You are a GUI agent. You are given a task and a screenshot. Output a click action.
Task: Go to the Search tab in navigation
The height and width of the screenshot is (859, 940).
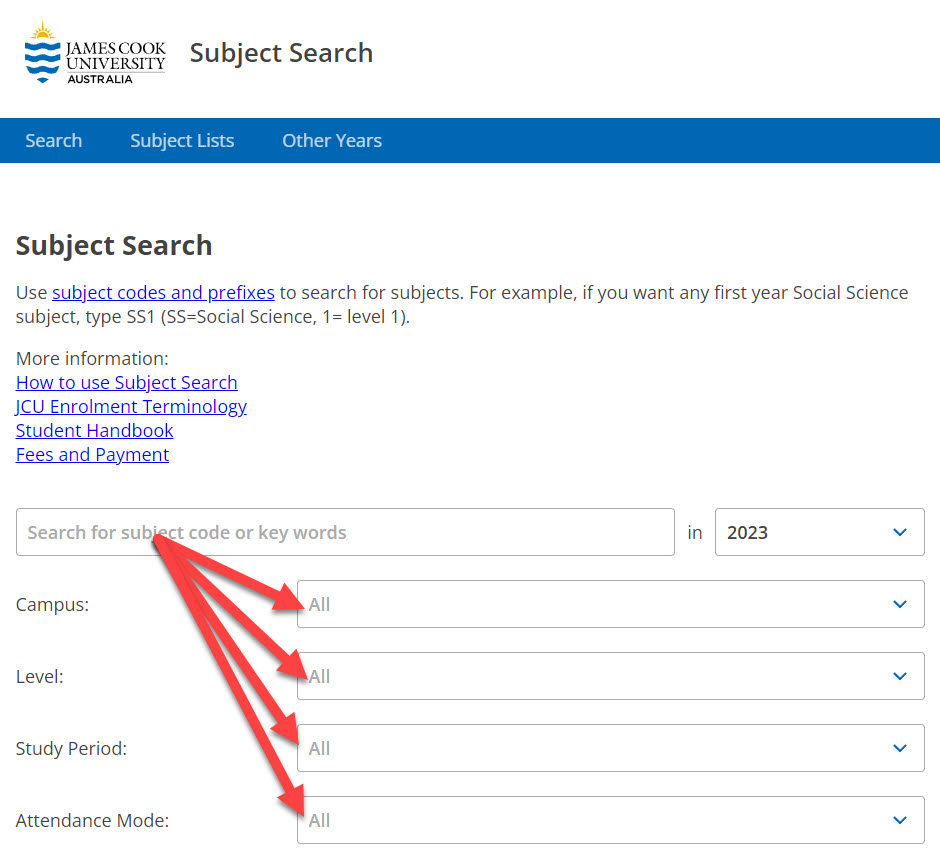tap(53, 140)
